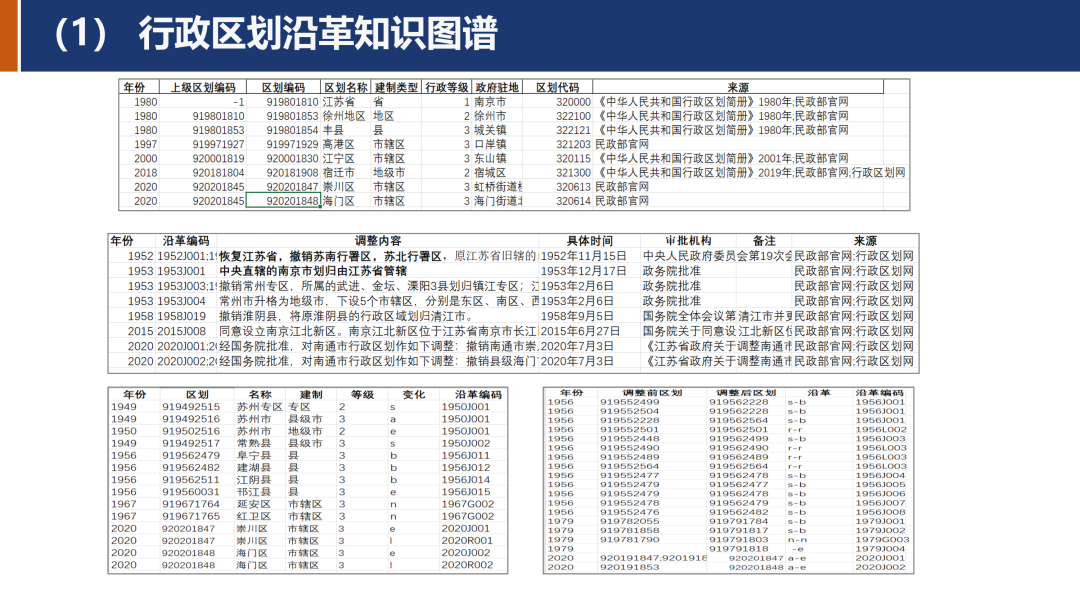This screenshot has width=1080, height=608.
Task: Click the 调整内容 column header
Action: (x=377, y=240)
